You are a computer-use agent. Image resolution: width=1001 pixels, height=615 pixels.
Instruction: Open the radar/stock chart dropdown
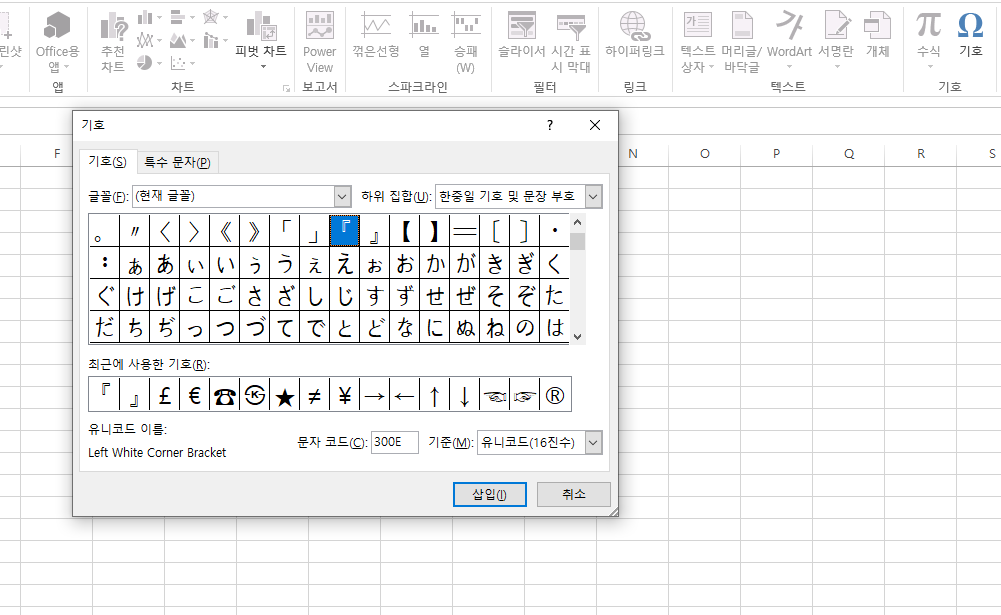[x=216, y=18]
